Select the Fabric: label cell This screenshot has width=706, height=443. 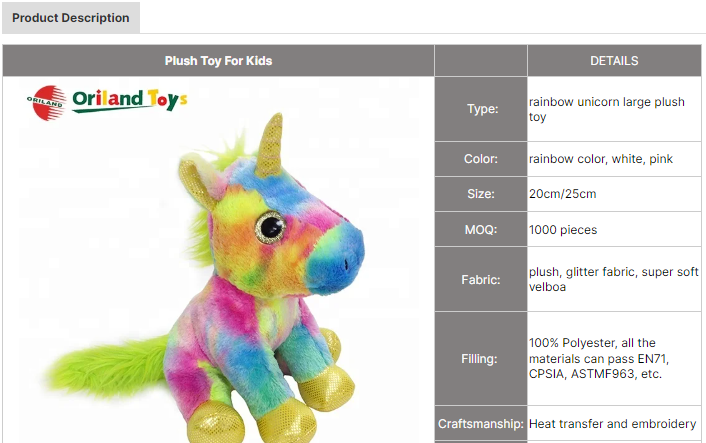tap(481, 280)
